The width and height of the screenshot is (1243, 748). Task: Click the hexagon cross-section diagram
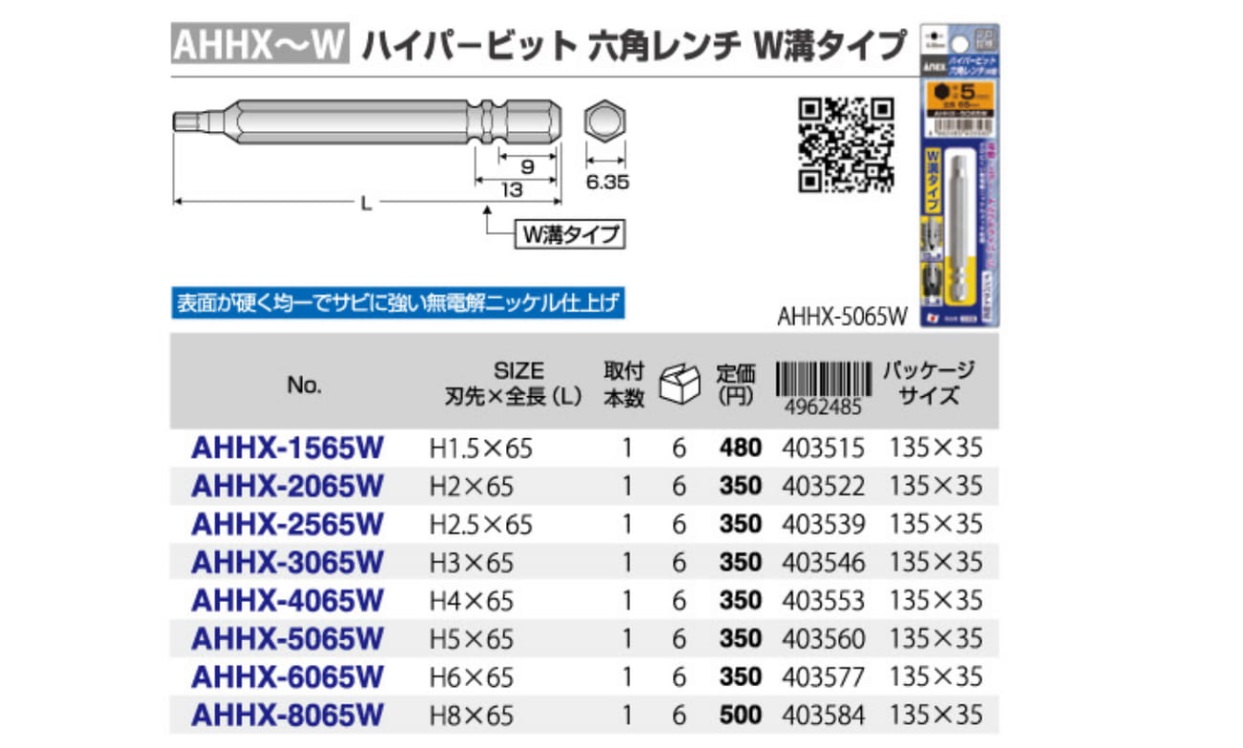[x=605, y=122]
